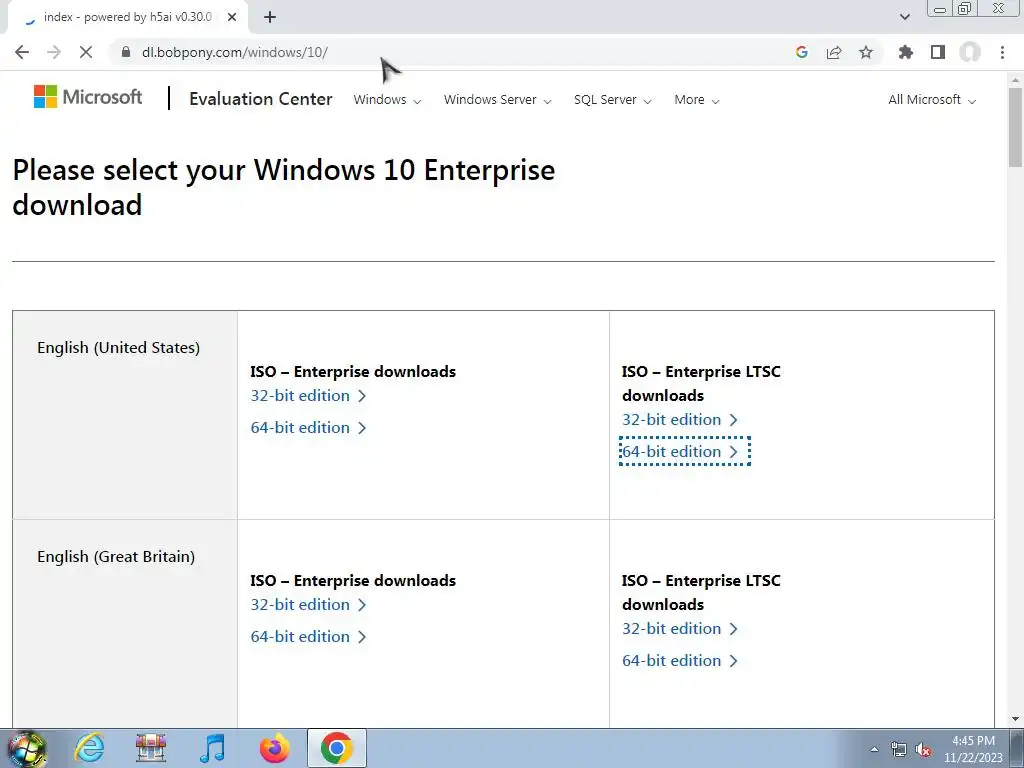Image resolution: width=1024 pixels, height=768 pixels.
Task: Open Great Britain Enterprise 32-bit edition link
Action: (308, 605)
